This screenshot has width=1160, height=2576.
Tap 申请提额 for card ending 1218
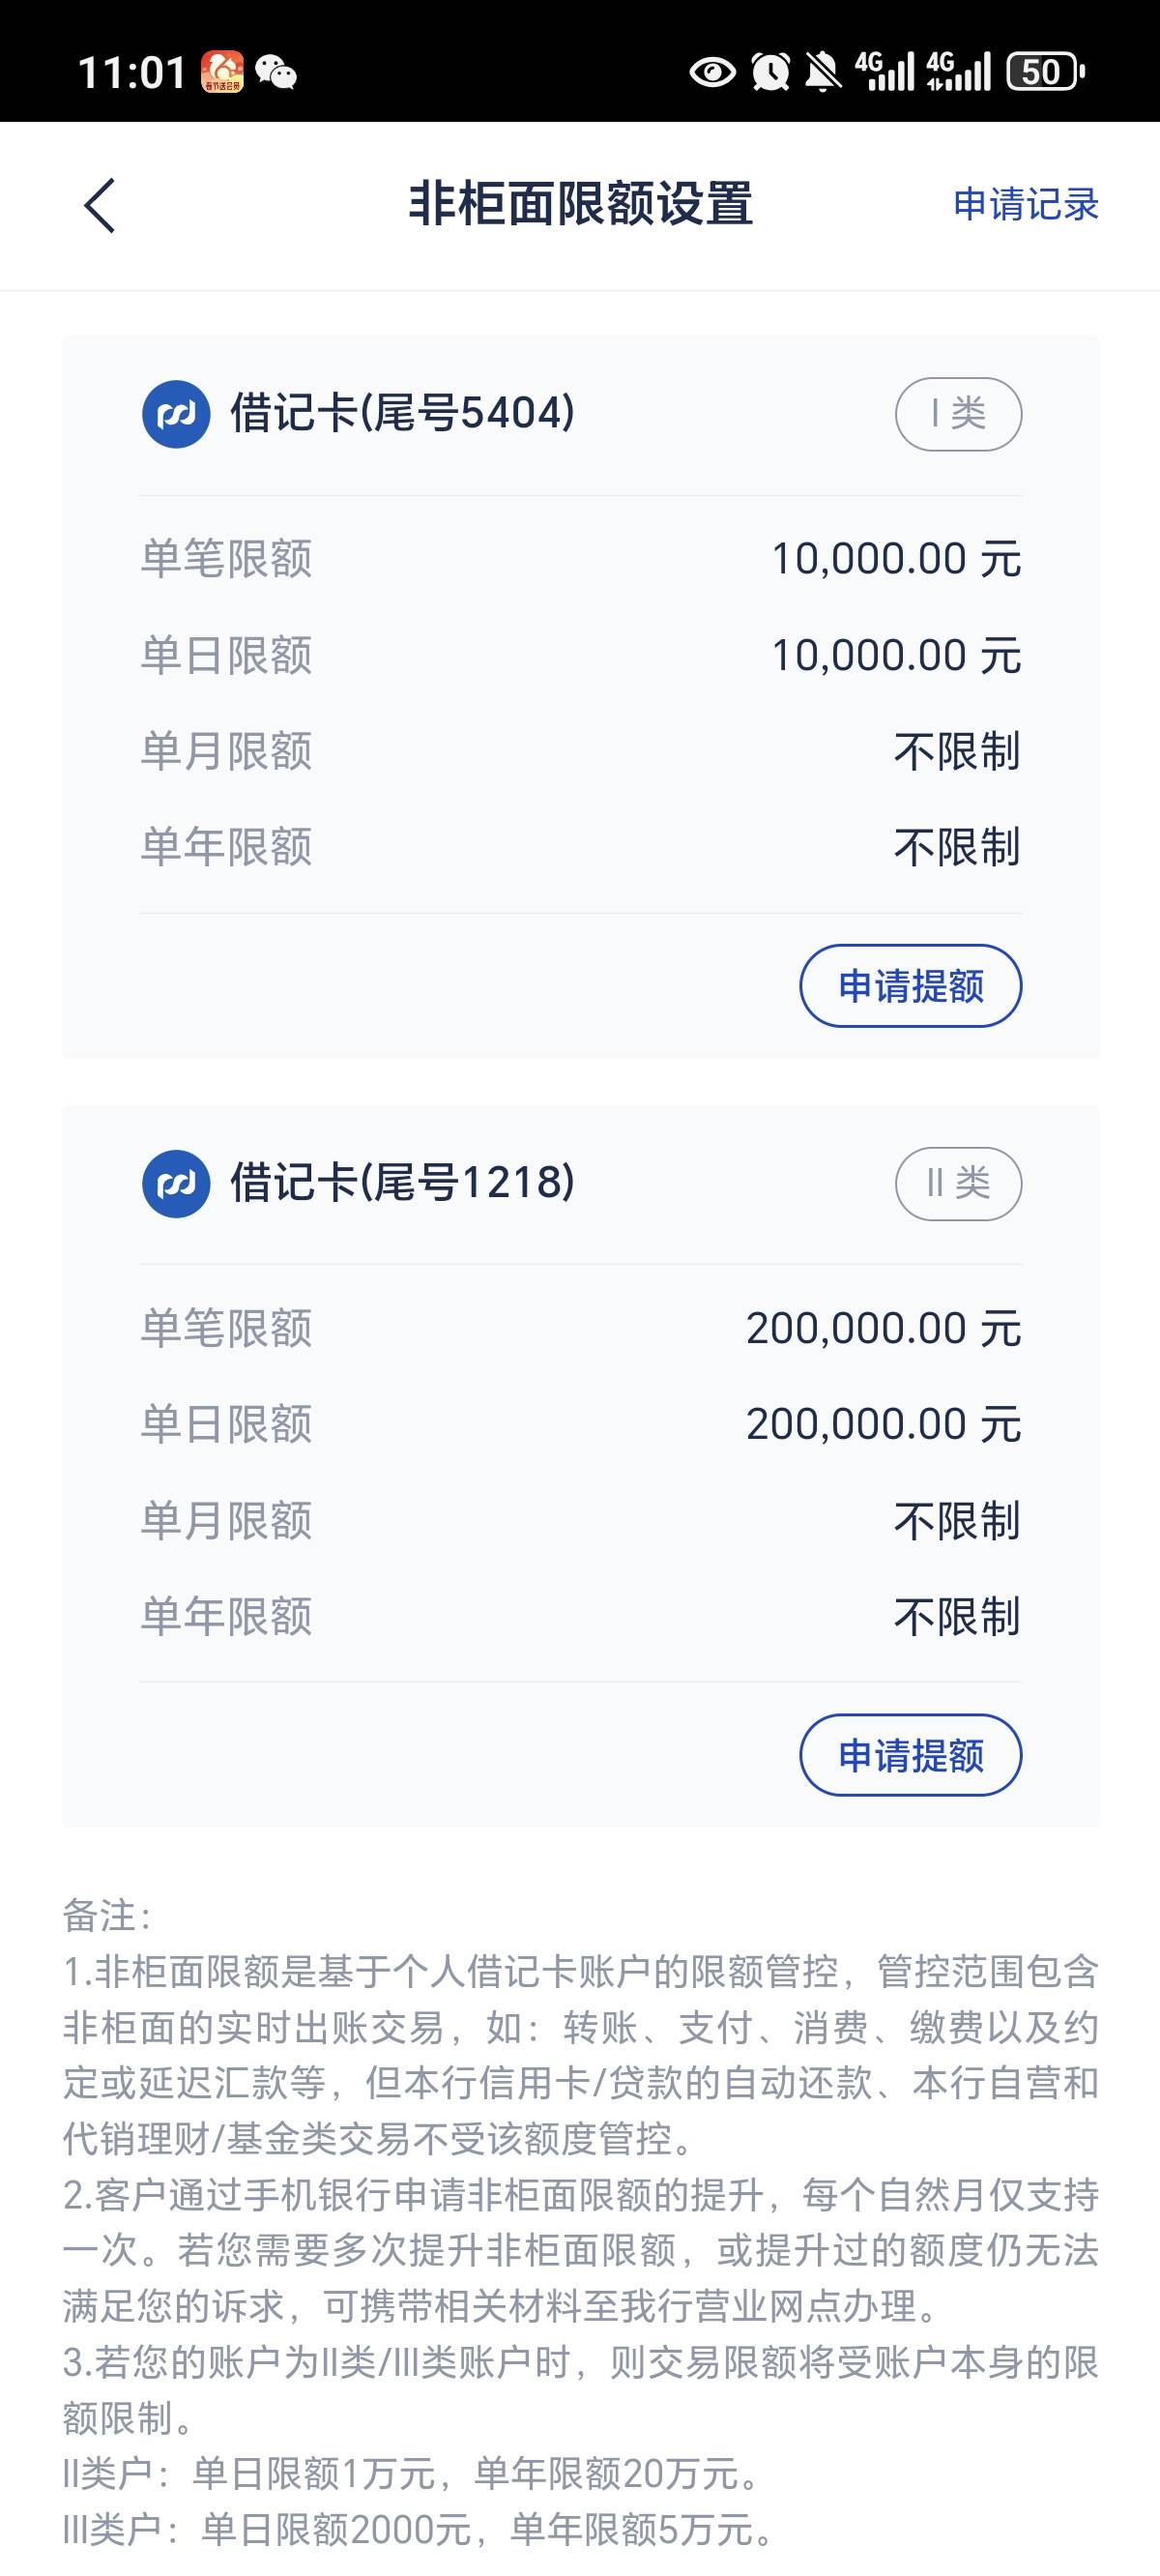[x=910, y=1755]
